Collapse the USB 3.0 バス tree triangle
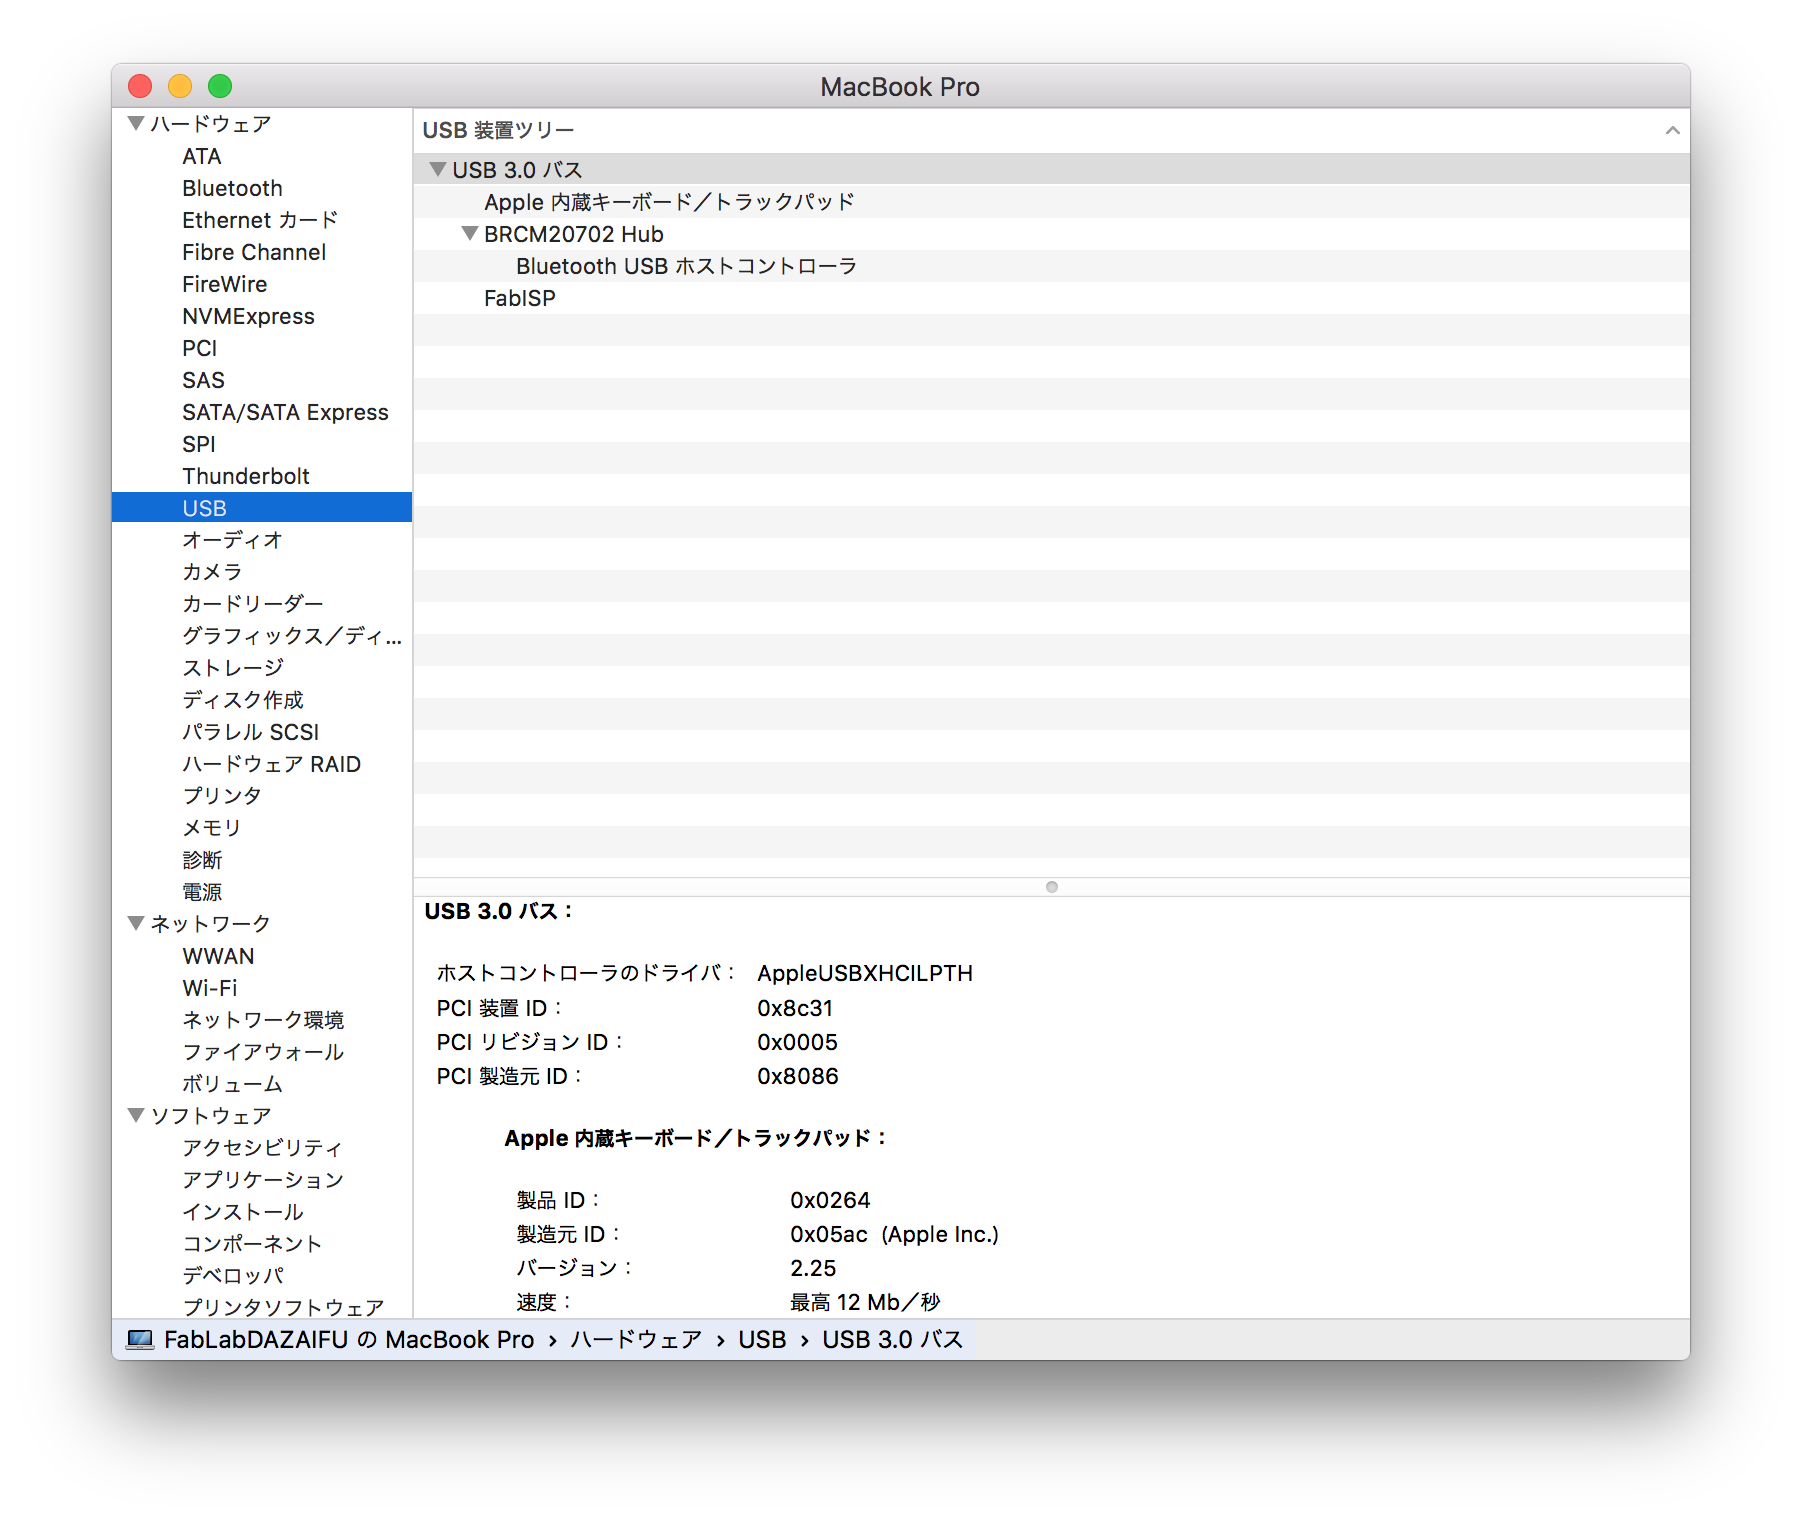This screenshot has height=1520, width=1802. [x=437, y=169]
